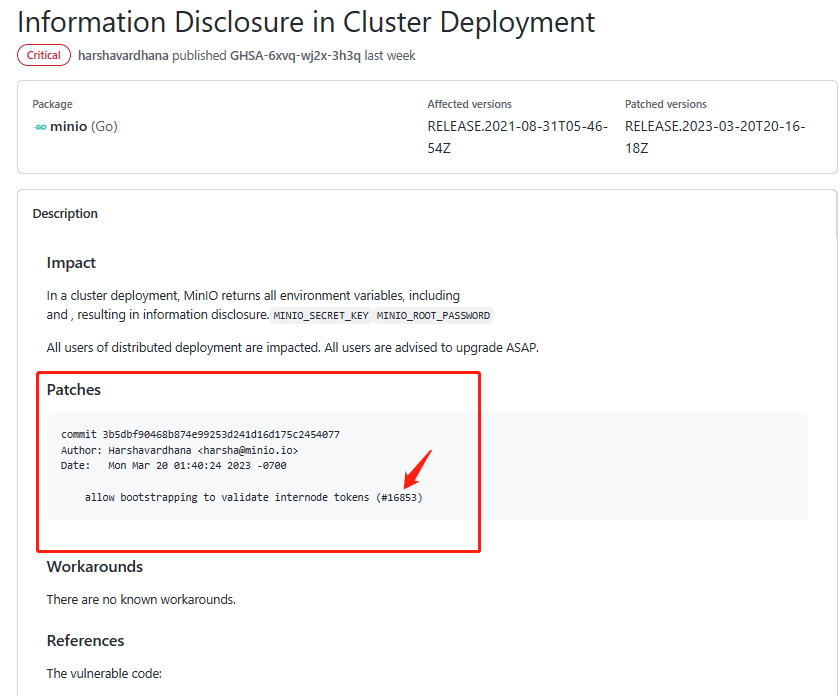Click the Impact heading
The width and height of the screenshot is (840, 696).
(71, 263)
